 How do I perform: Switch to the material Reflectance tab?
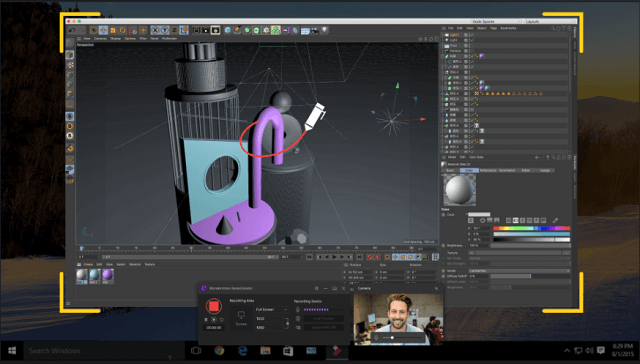487,170
